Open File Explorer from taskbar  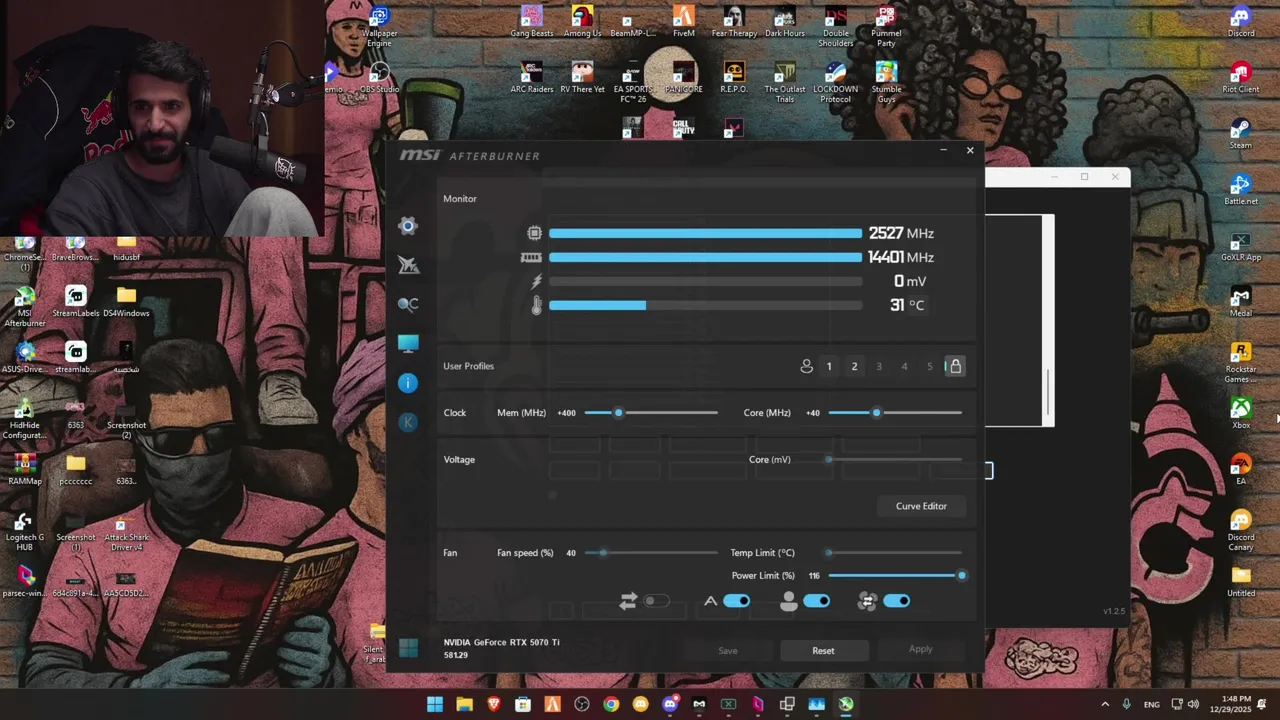[464, 704]
